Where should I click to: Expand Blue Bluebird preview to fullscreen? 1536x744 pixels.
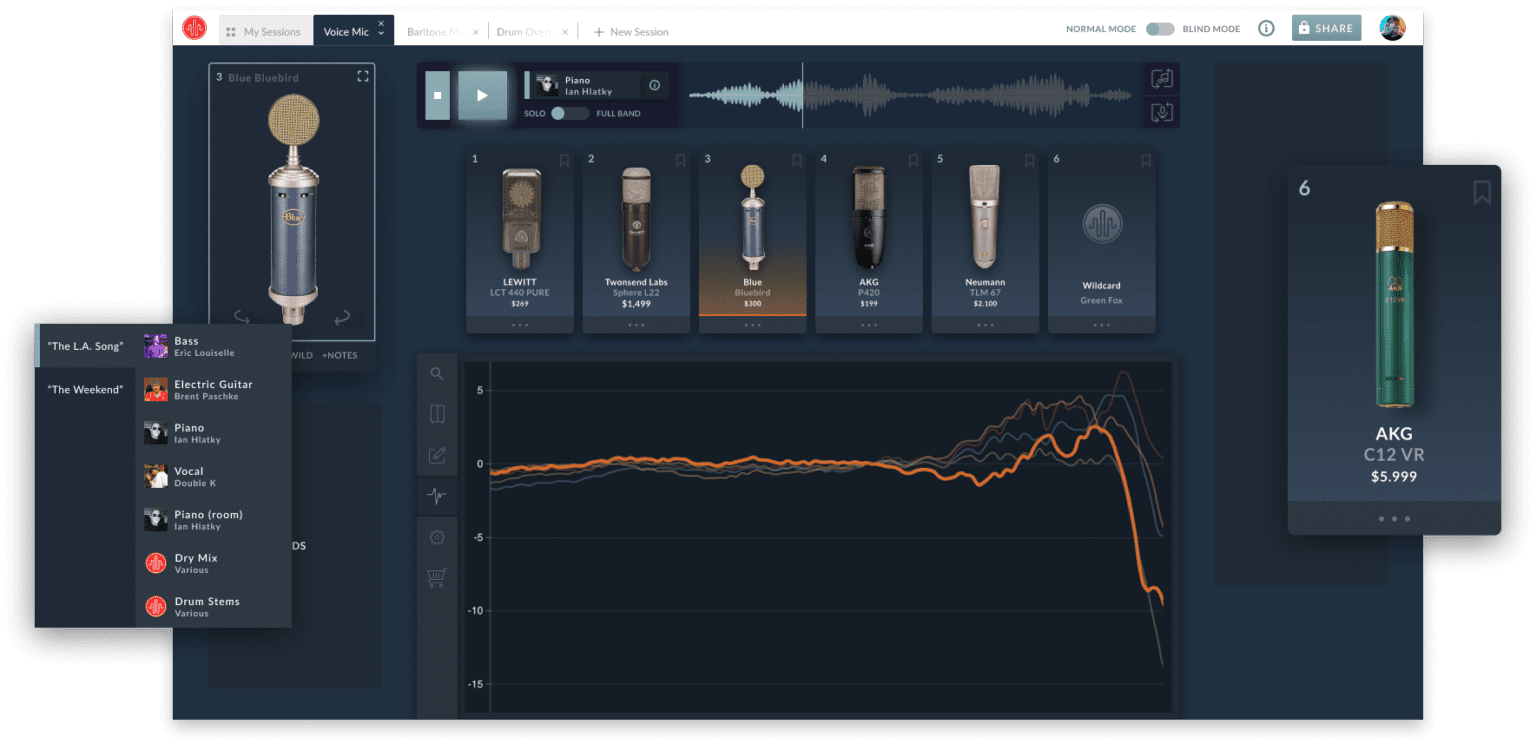tap(363, 76)
